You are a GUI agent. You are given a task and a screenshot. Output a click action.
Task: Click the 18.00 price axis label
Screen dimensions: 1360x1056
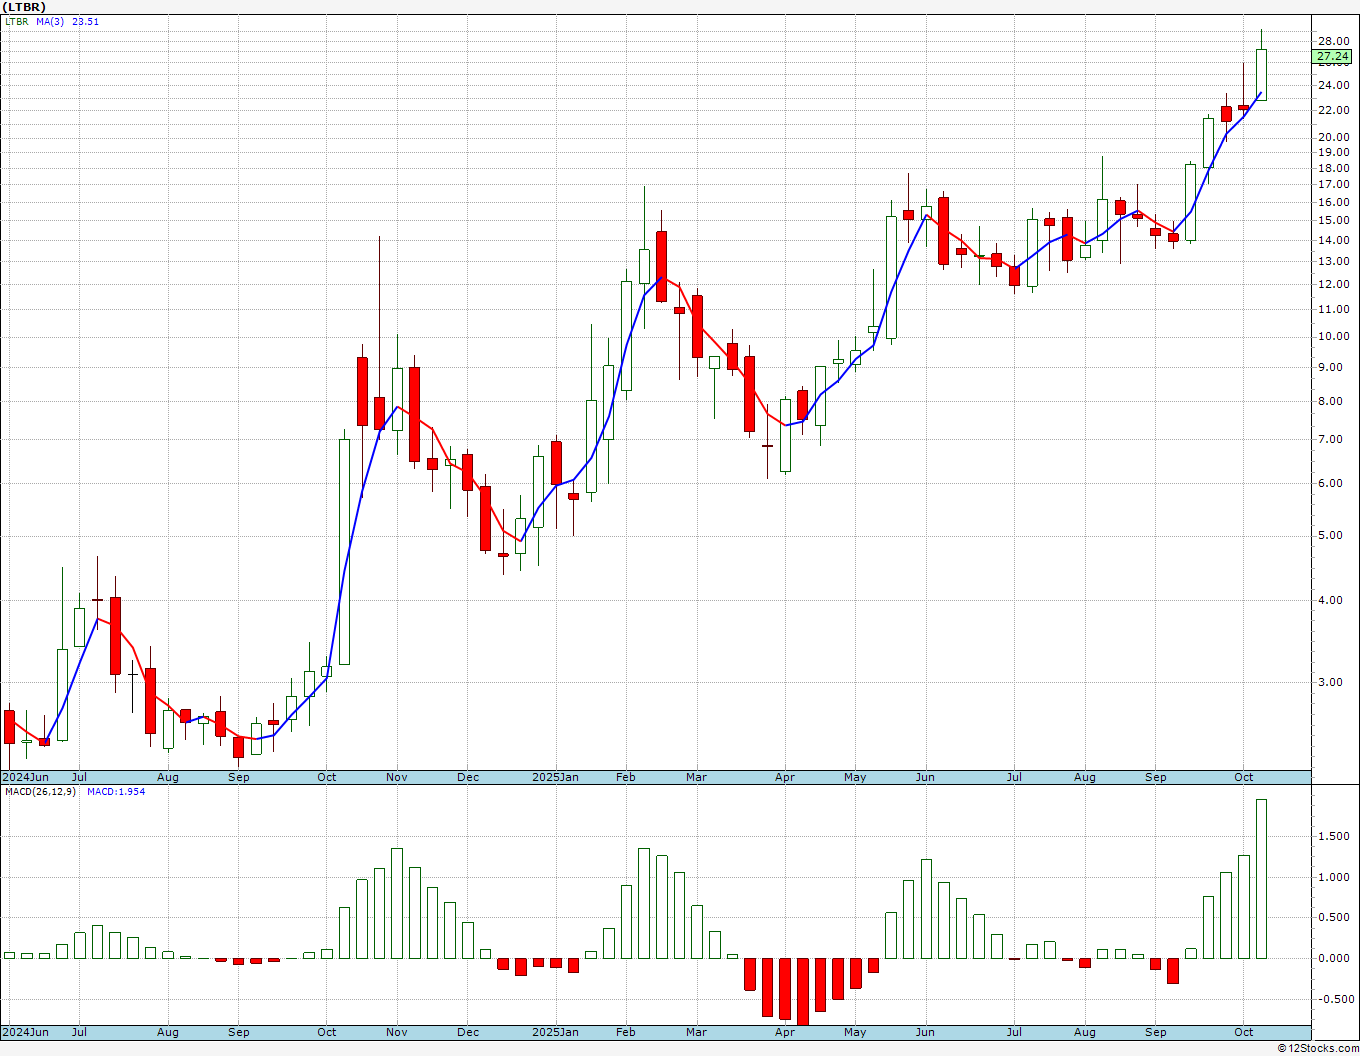(x=1333, y=167)
